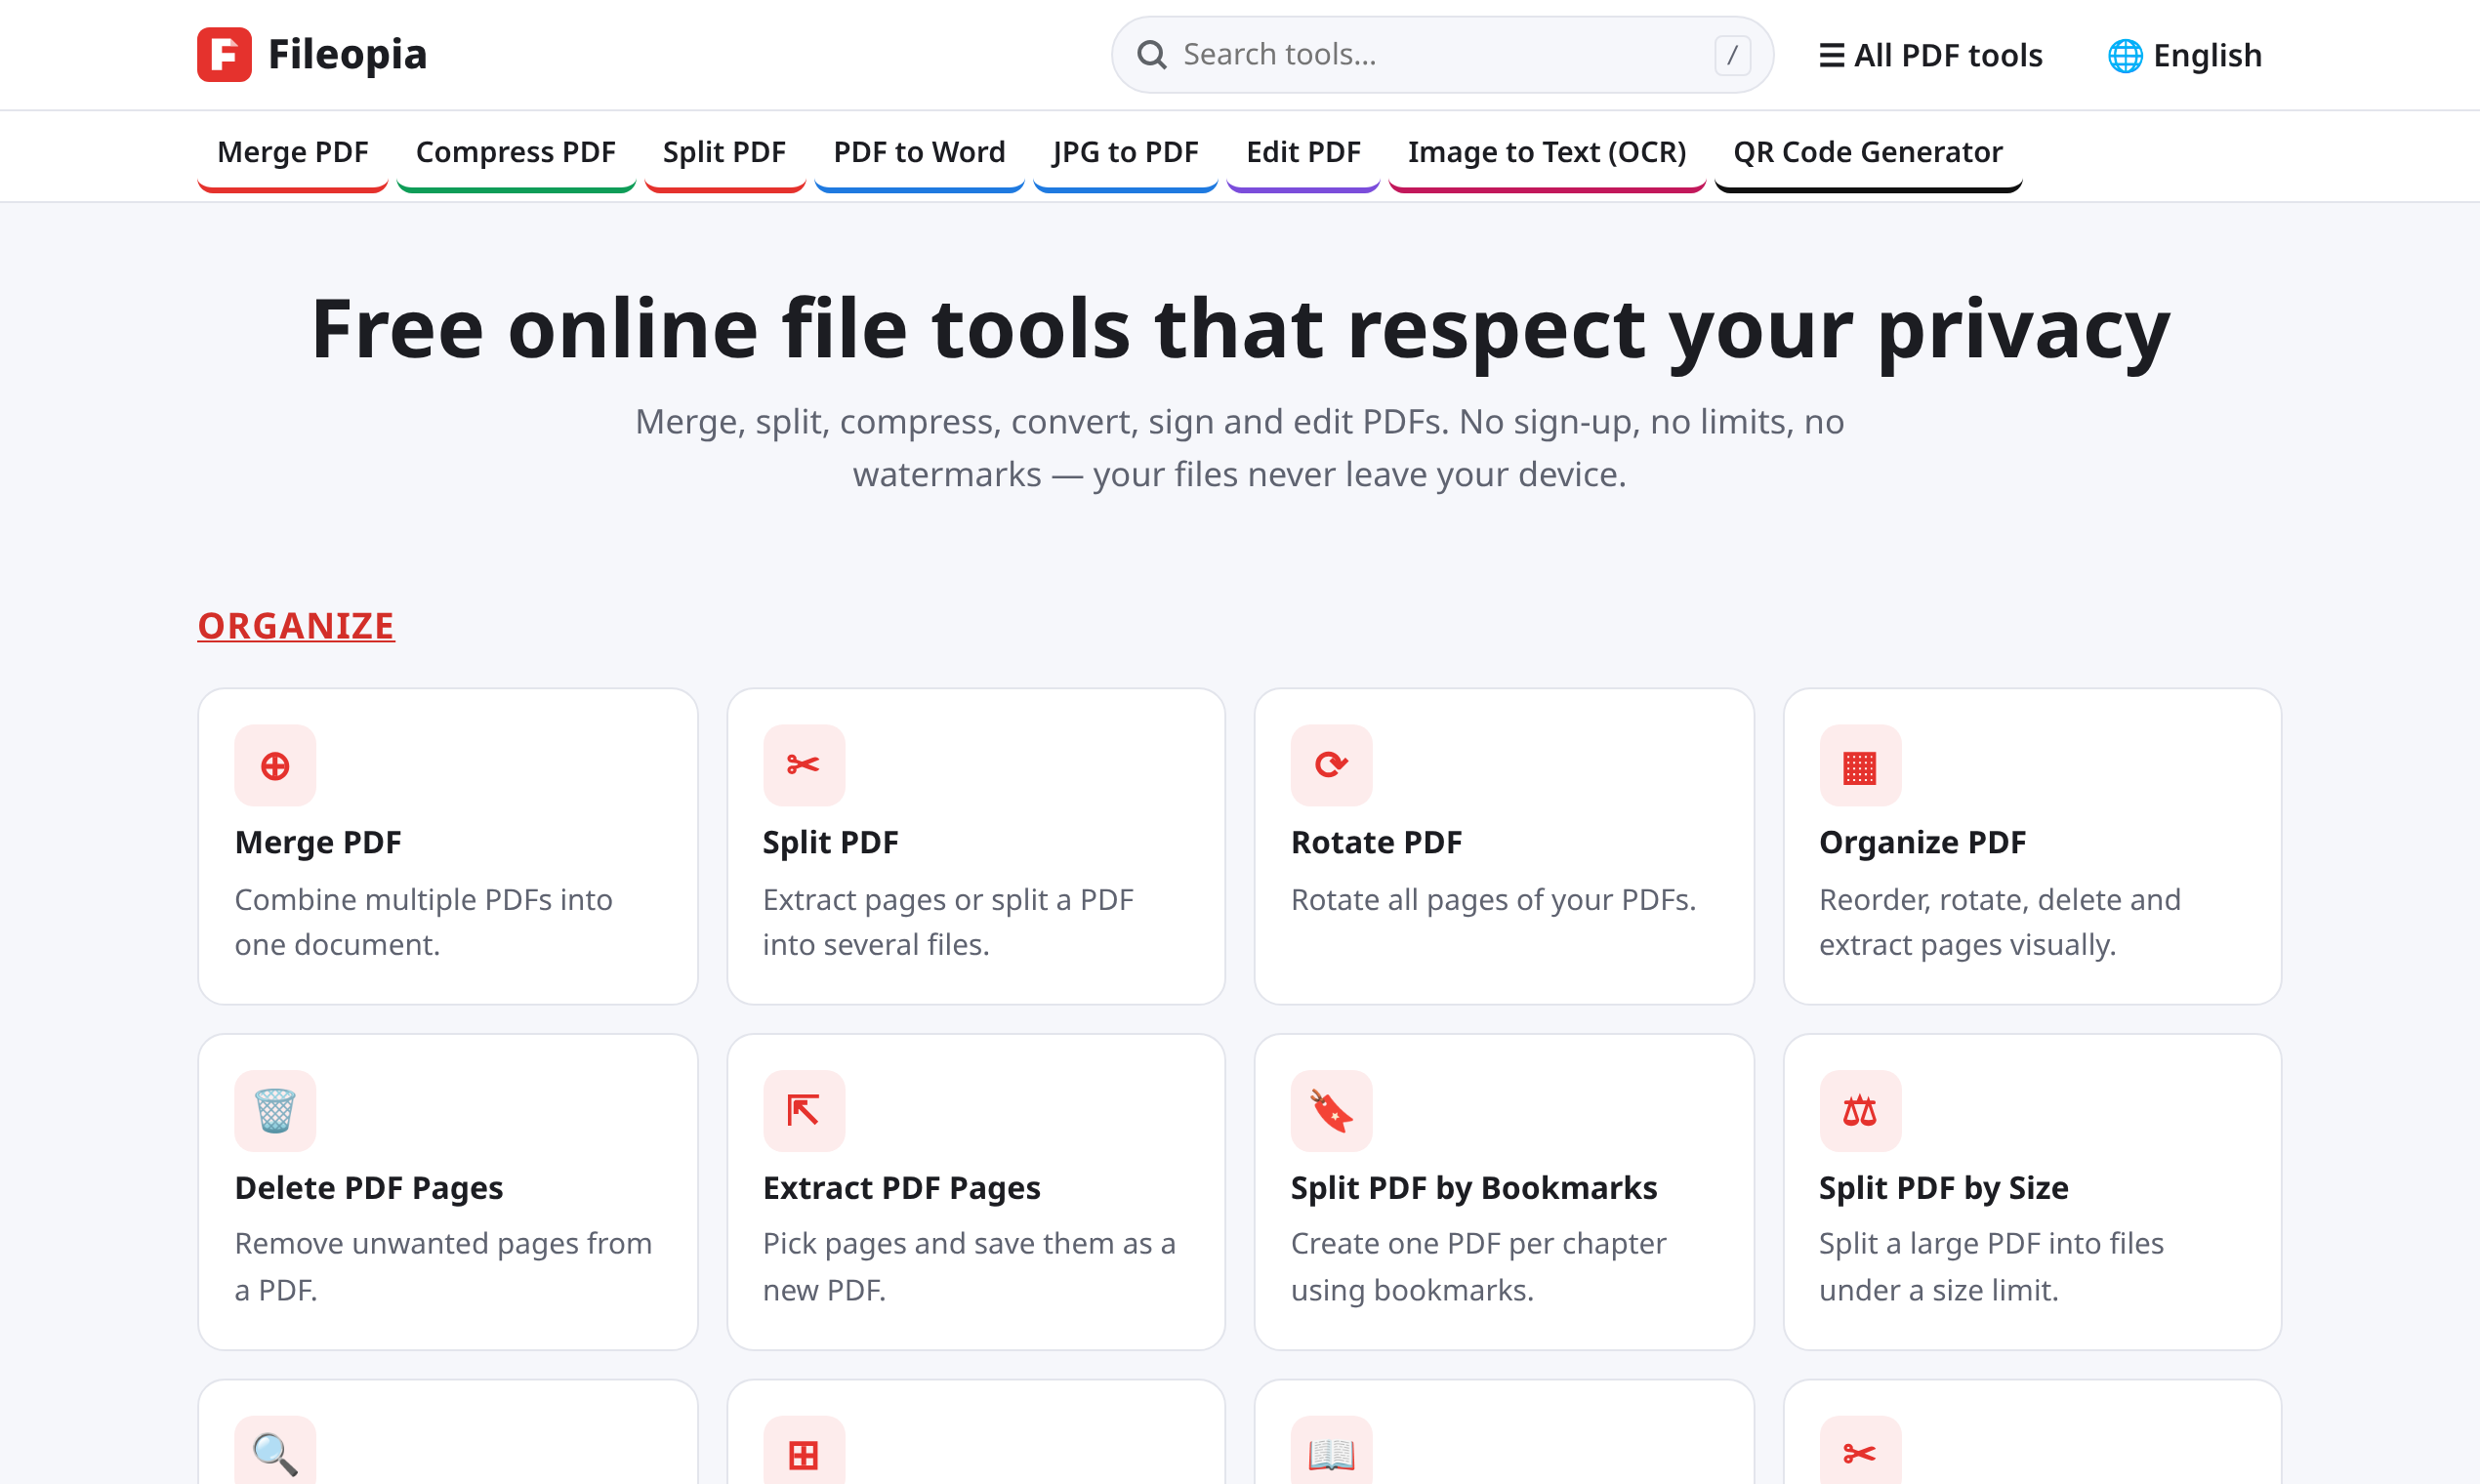Screen dimensions: 2480x1484
Task: Click "Rotate all pages of your PDFs." text
Action: click(x=1493, y=900)
